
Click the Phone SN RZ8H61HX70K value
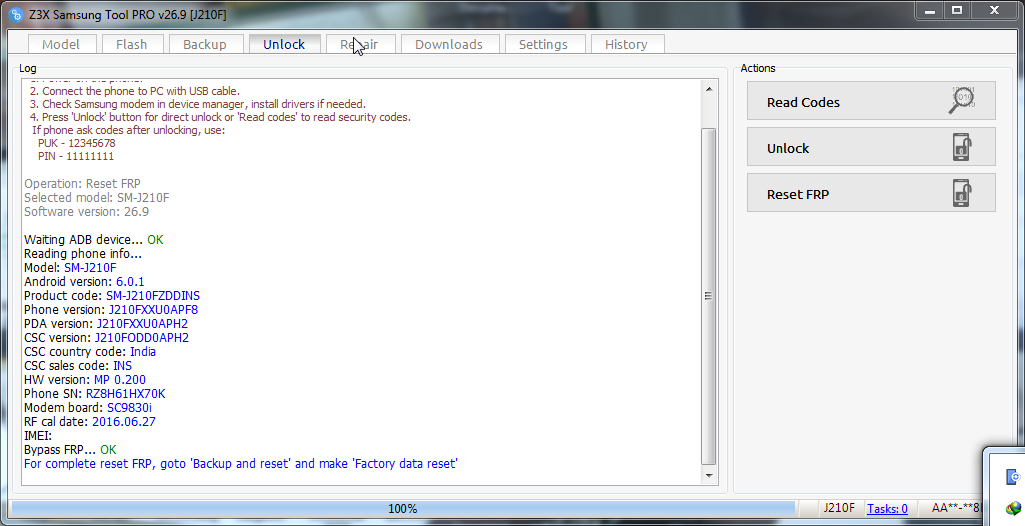click(x=126, y=393)
